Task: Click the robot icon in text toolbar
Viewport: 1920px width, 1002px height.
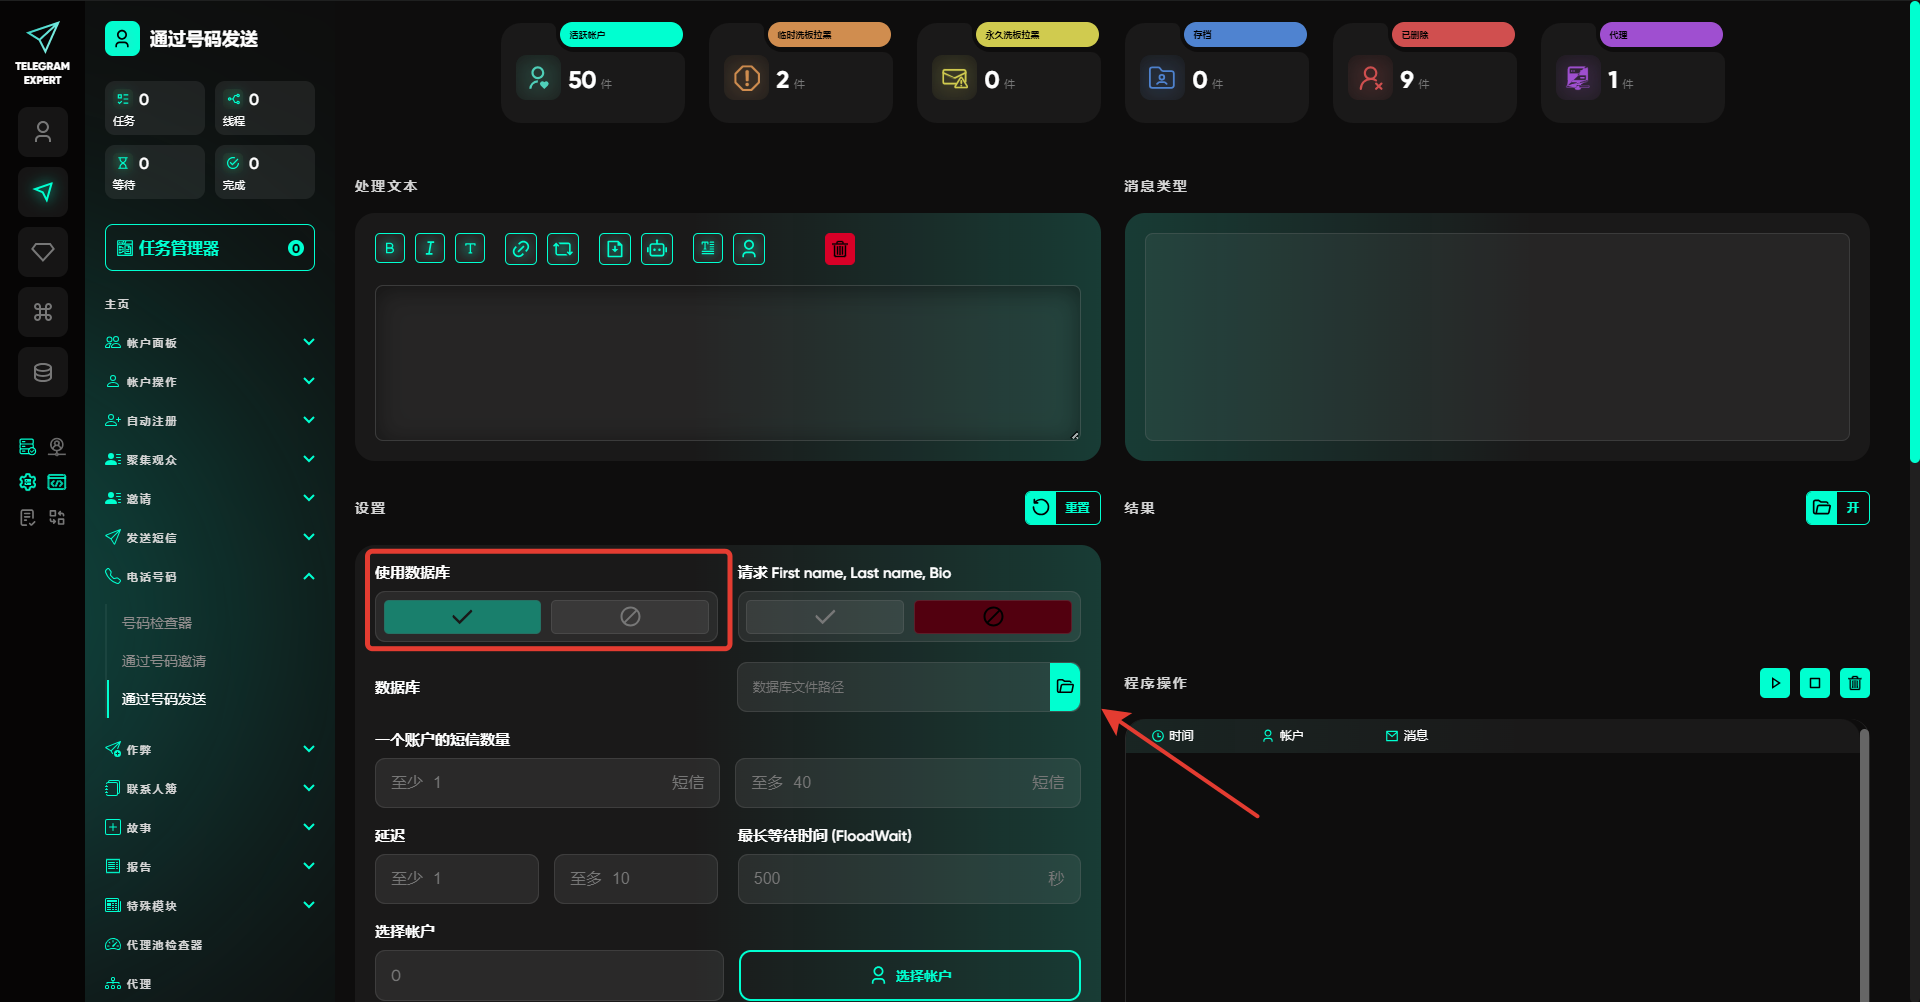Action: [x=657, y=249]
